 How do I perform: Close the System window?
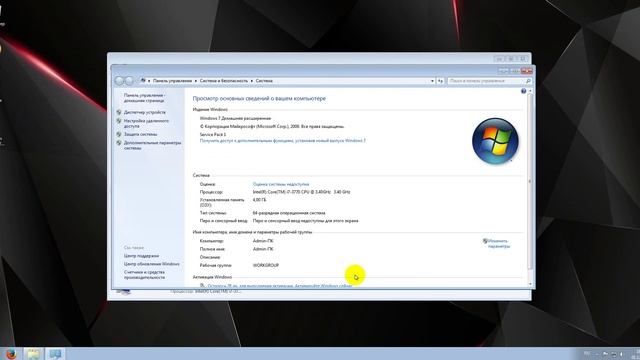pyautogui.click(x=527, y=71)
